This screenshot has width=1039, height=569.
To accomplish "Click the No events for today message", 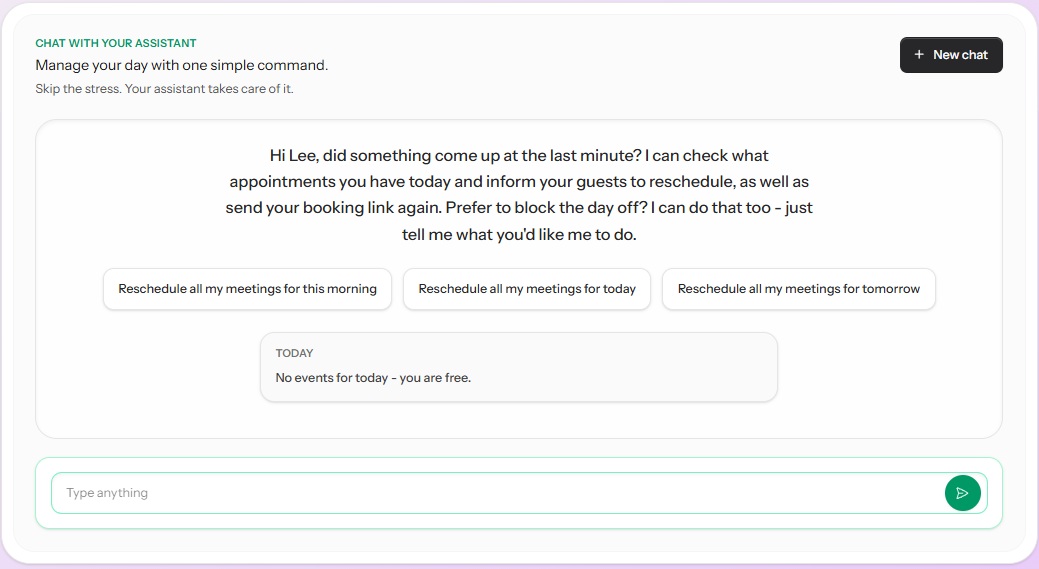I will (x=372, y=378).
